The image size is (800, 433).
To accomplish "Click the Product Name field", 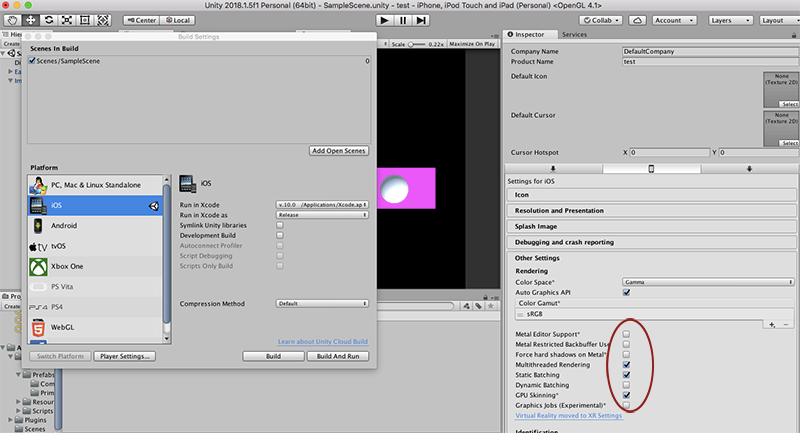I will click(710, 62).
